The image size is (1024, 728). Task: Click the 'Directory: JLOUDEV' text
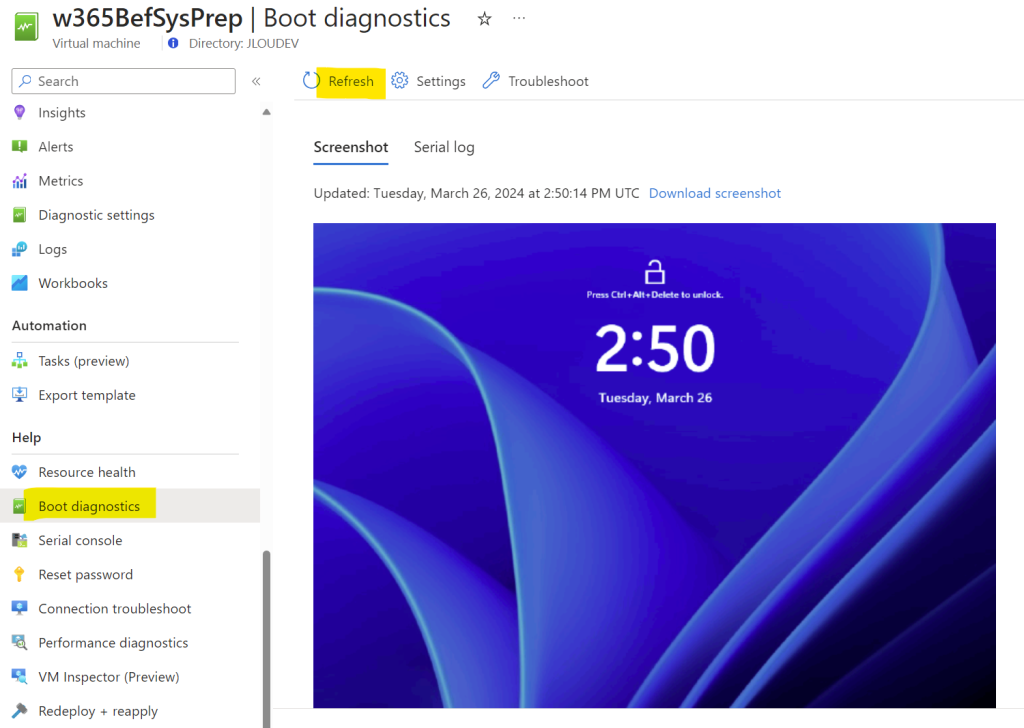244,43
